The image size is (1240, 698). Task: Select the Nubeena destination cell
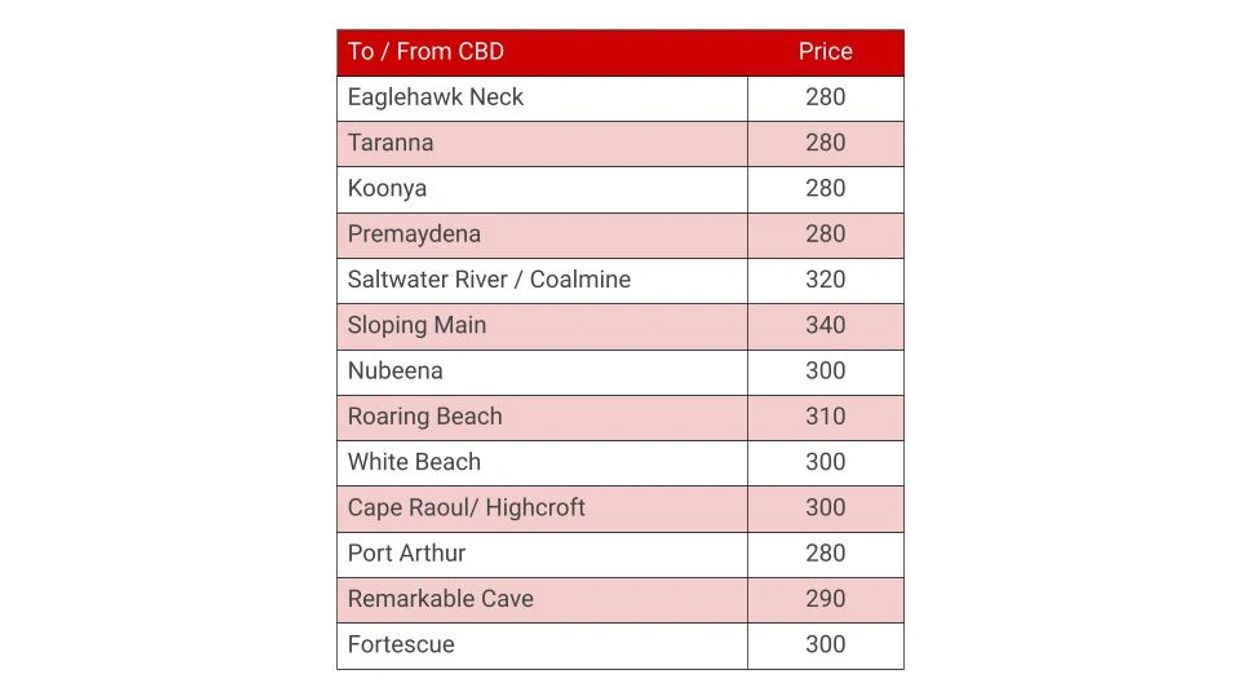(395, 371)
